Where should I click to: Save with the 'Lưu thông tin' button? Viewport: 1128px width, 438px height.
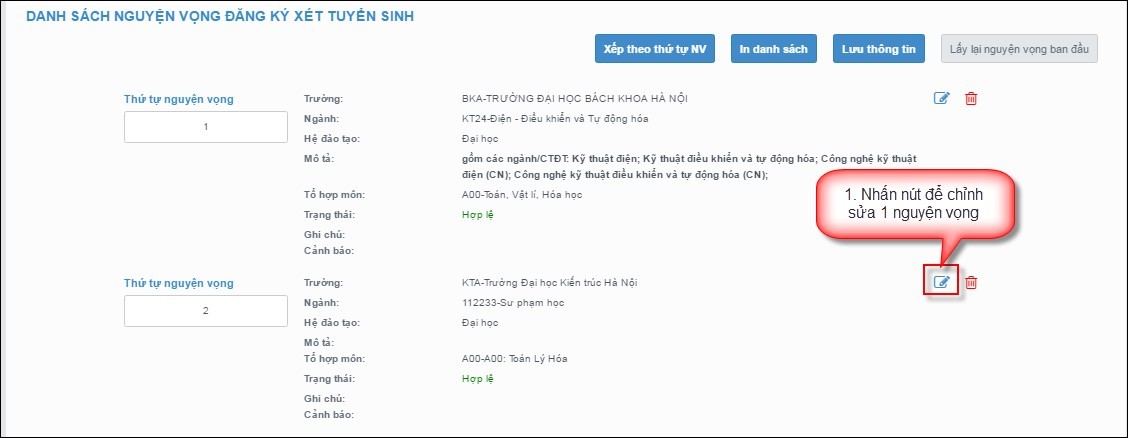pyautogui.click(x=878, y=48)
